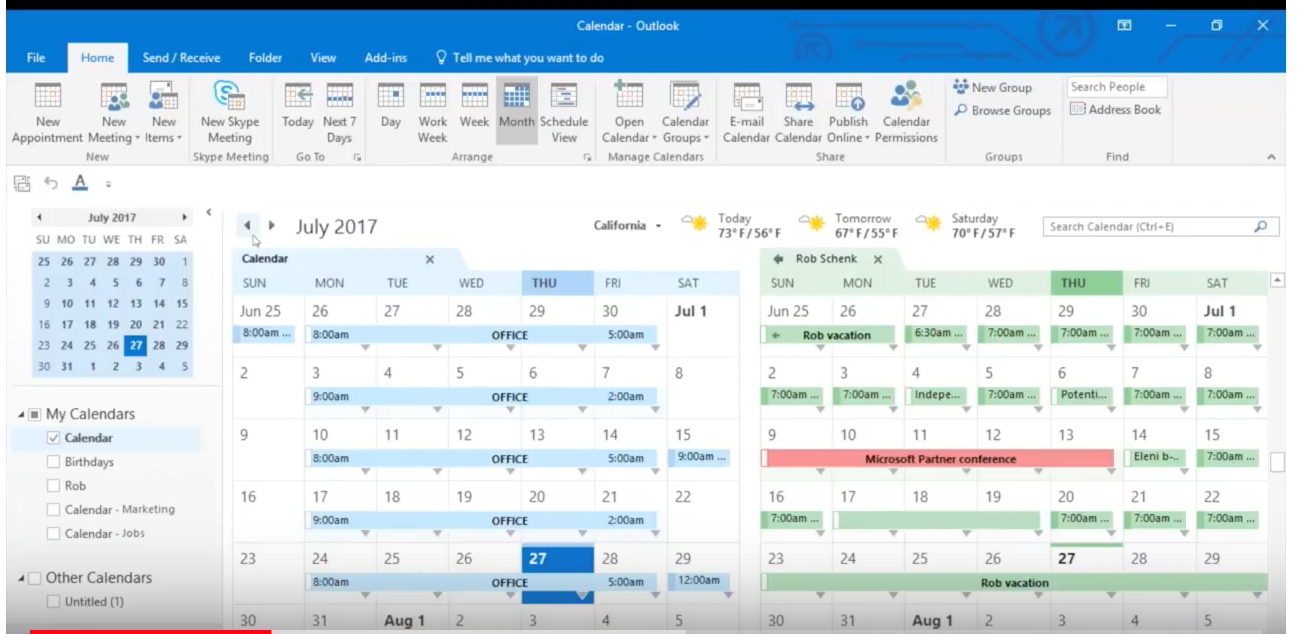
Task: Open the Folder tab
Action: [x=265, y=58]
